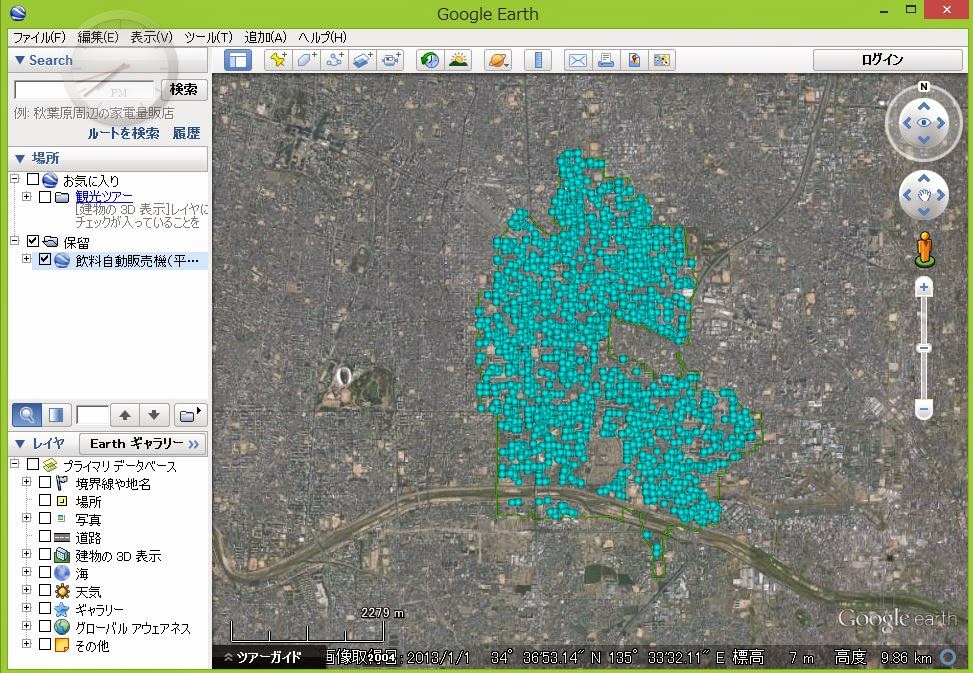Enable the 道路 layer checkbox
The width and height of the screenshot is (973, 673).
point(45,536)
